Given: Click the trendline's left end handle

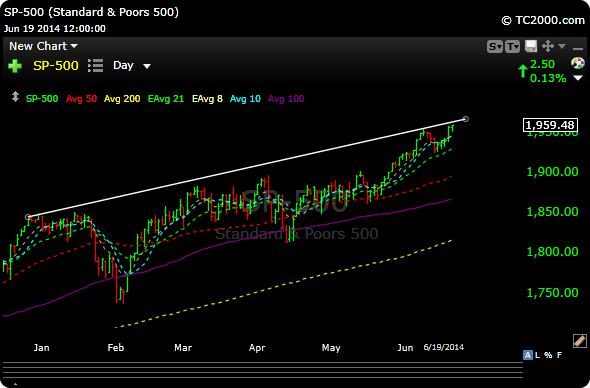Looking at the screenshot, I should point(27,217).
